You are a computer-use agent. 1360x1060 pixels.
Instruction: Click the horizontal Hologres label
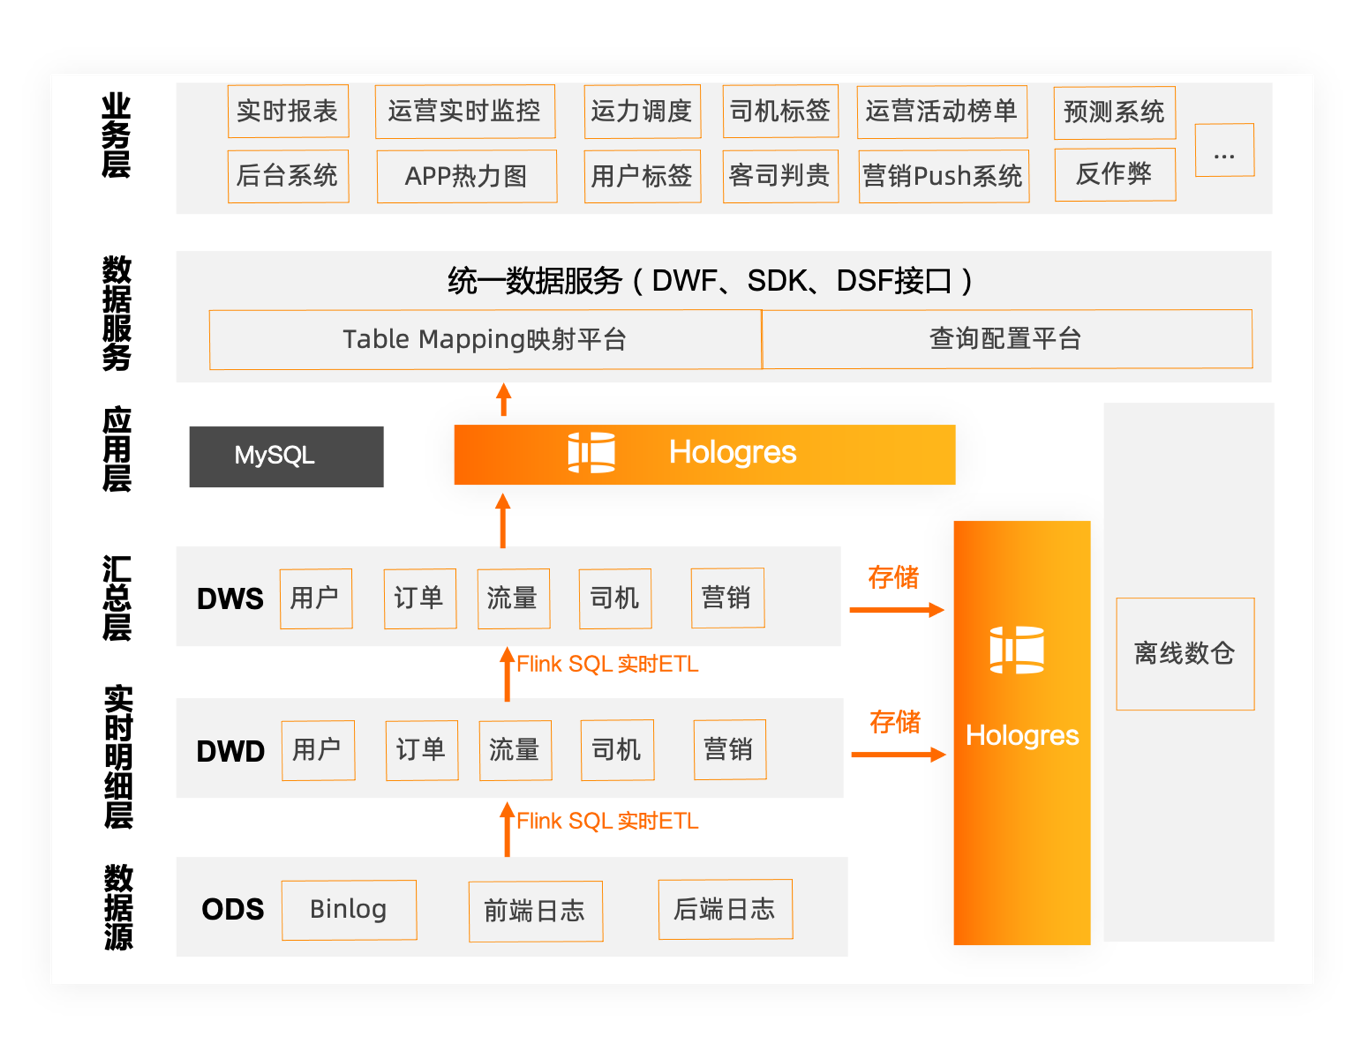[x=732, y=453]
